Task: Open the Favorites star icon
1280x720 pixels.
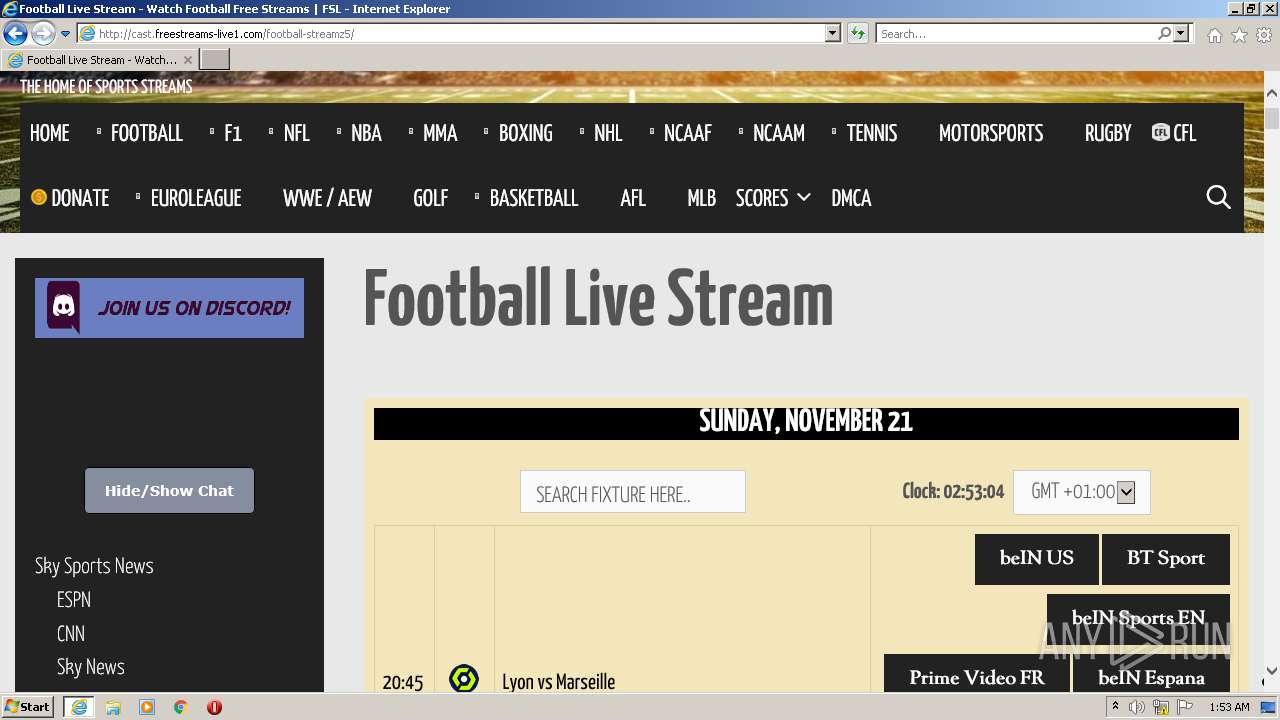Action: point(1239,35)
